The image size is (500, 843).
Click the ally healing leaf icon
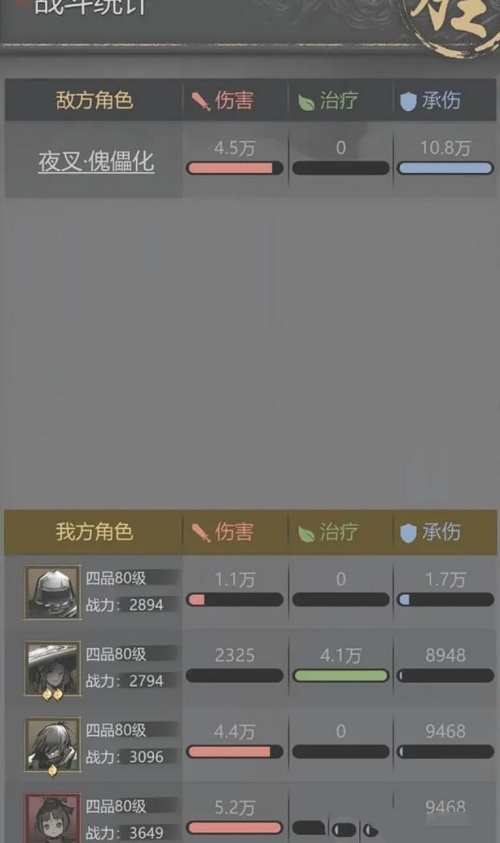[x=306, y=534]
